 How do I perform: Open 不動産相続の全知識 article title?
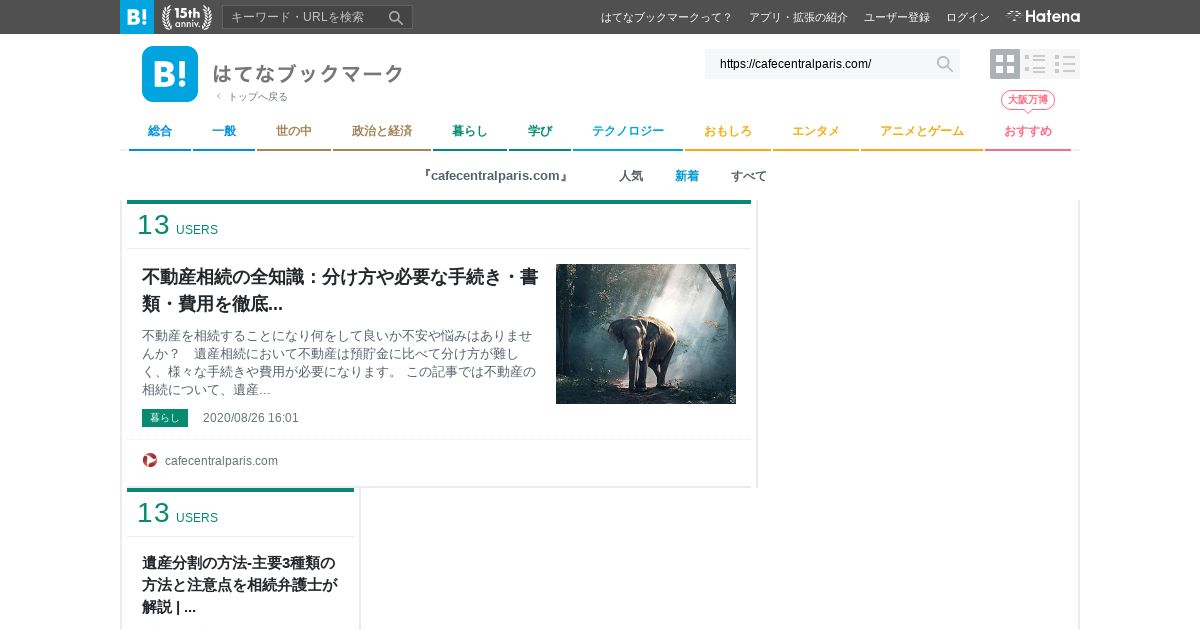coord(339,290)
